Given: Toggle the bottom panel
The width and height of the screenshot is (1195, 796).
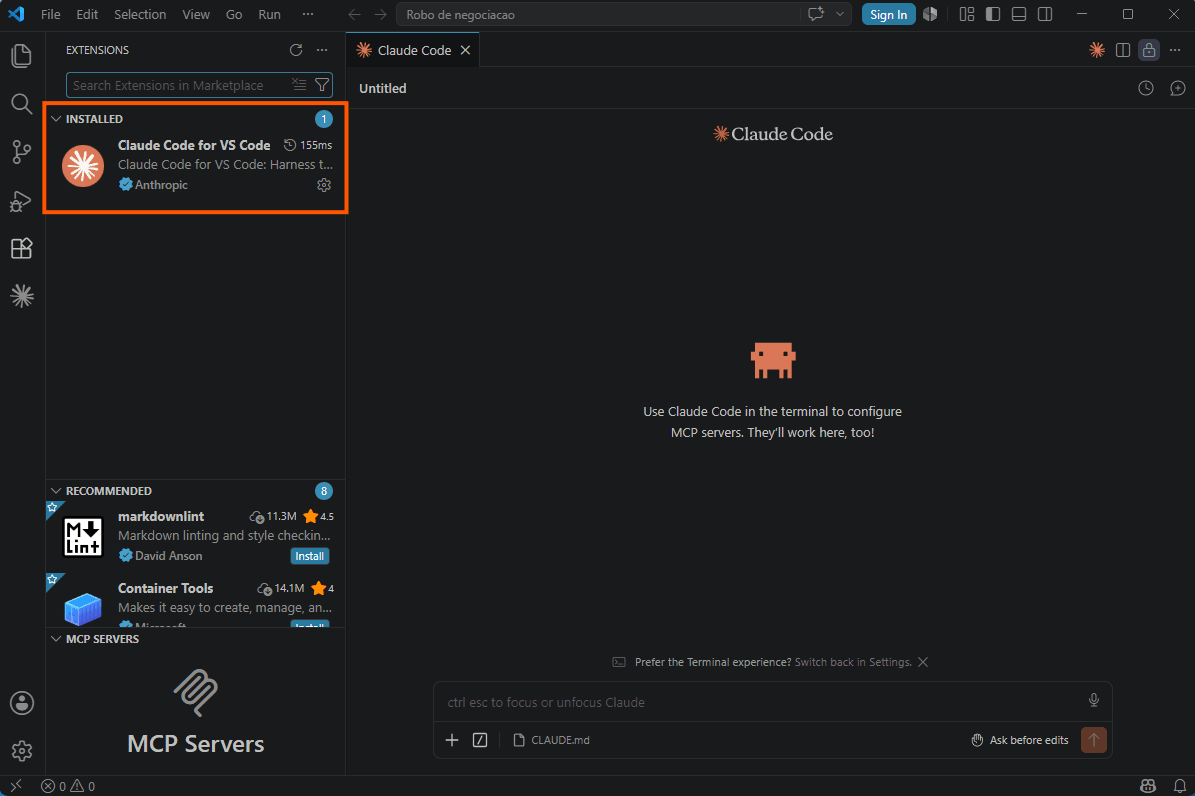Looking at the screenshot, I should tap(1019, 14).
